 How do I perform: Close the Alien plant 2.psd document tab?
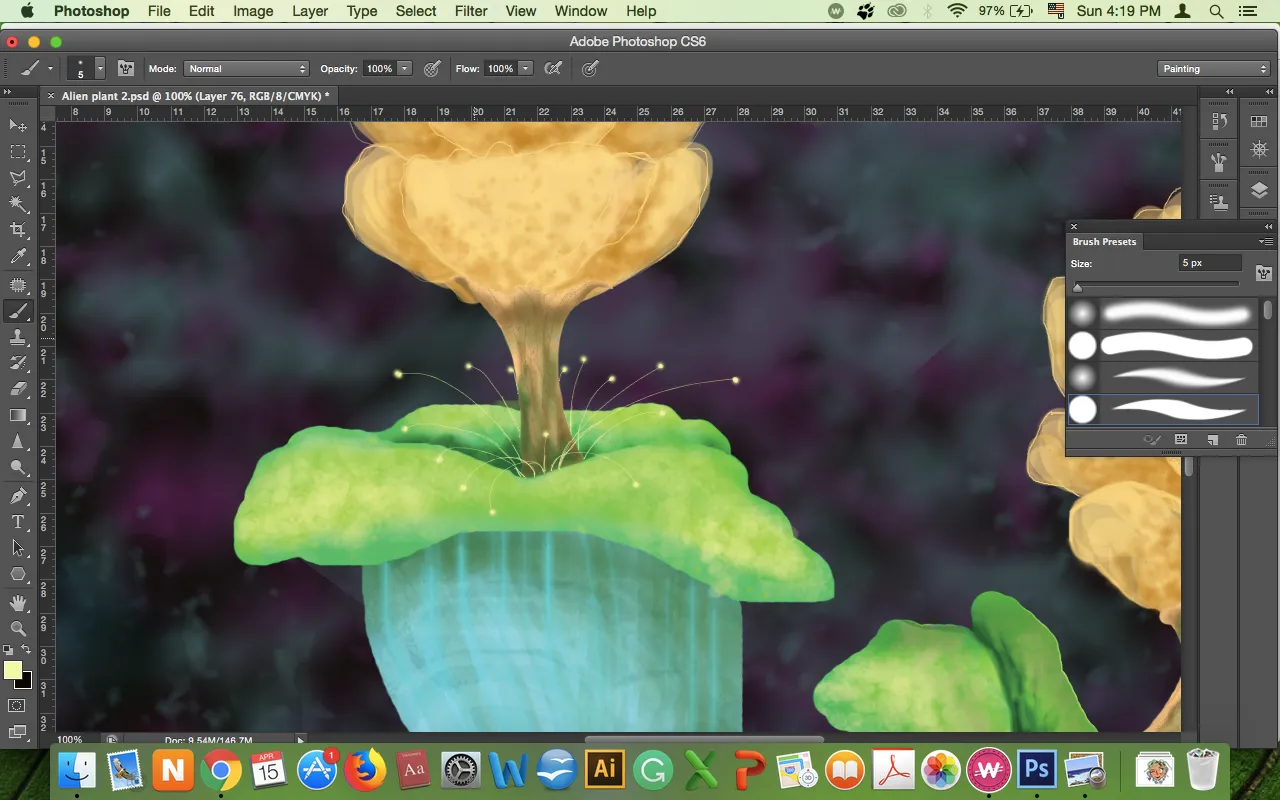[50, 96]
